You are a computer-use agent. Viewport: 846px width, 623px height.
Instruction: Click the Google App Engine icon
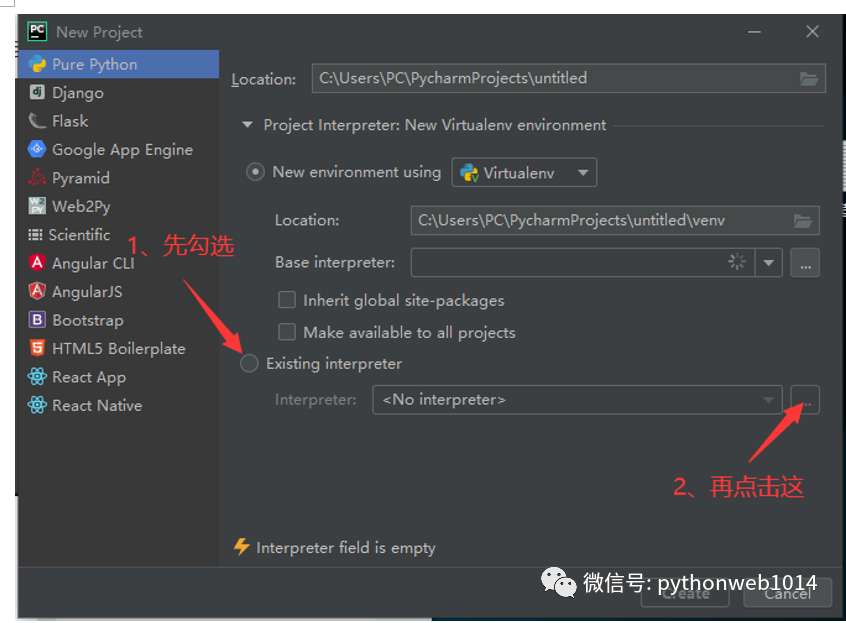tap(37, 149)
